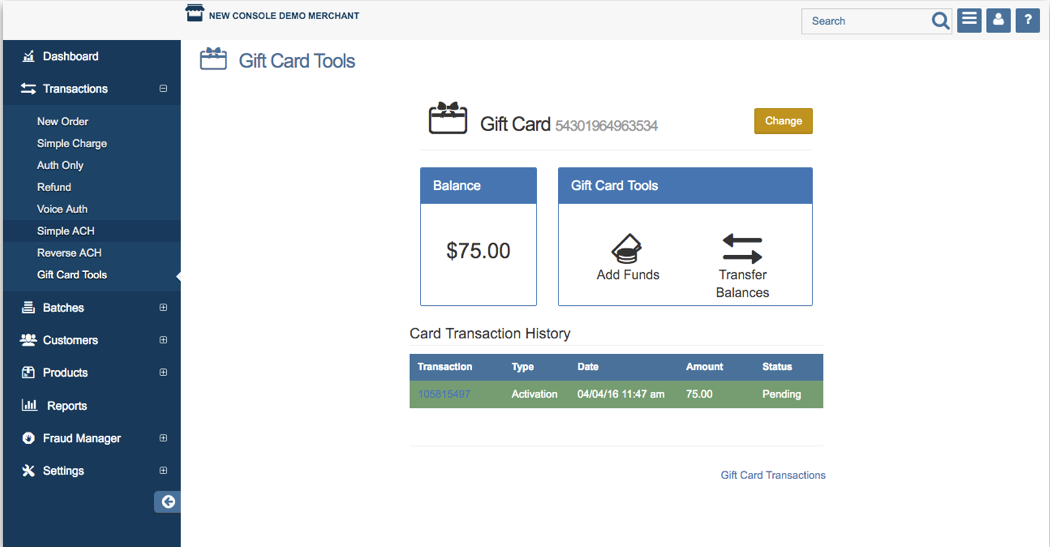The image size is (1050, 547).
Task: Click Transfer Balances label
Action: 742,284
